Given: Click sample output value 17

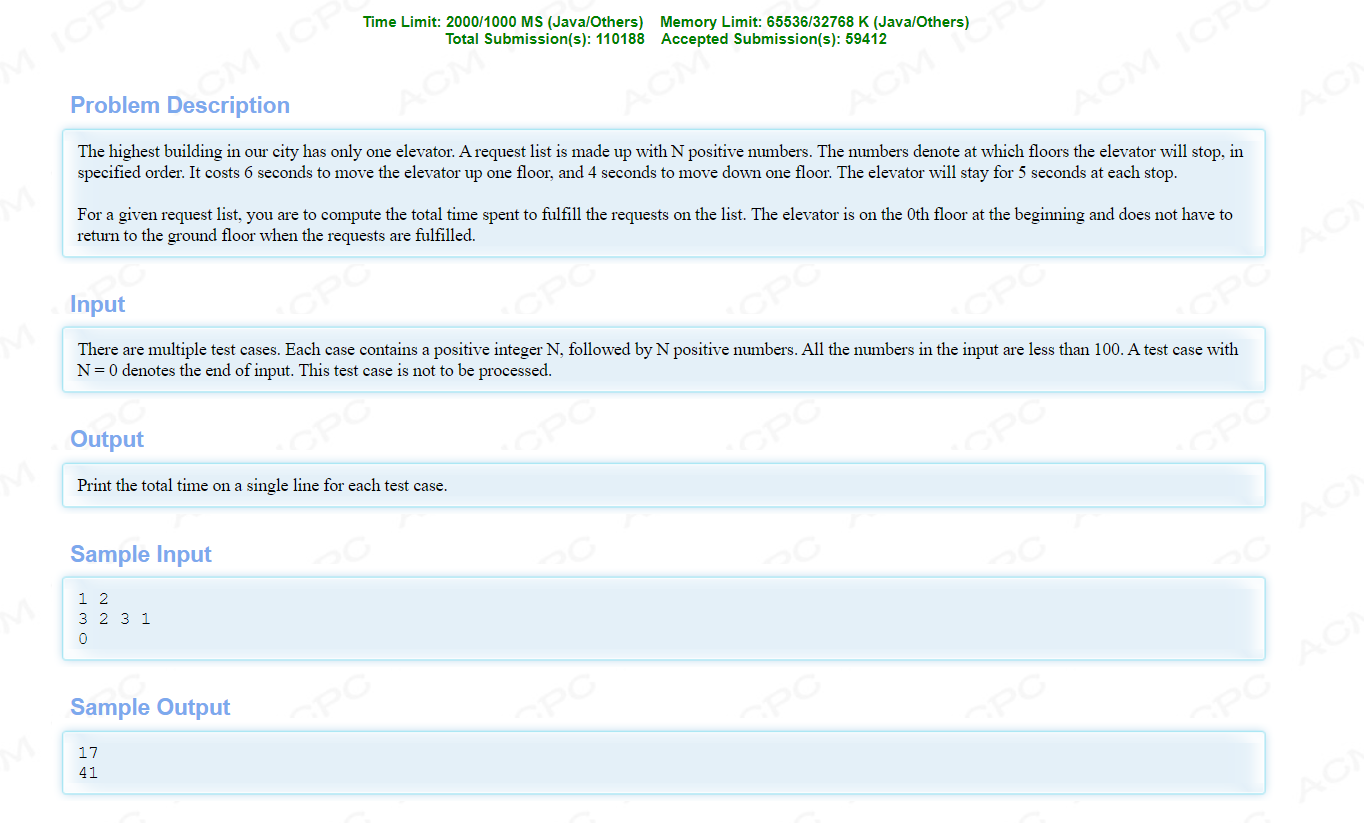Looking at the screenshot, I should pyautogui.click(x=88, y=753).
